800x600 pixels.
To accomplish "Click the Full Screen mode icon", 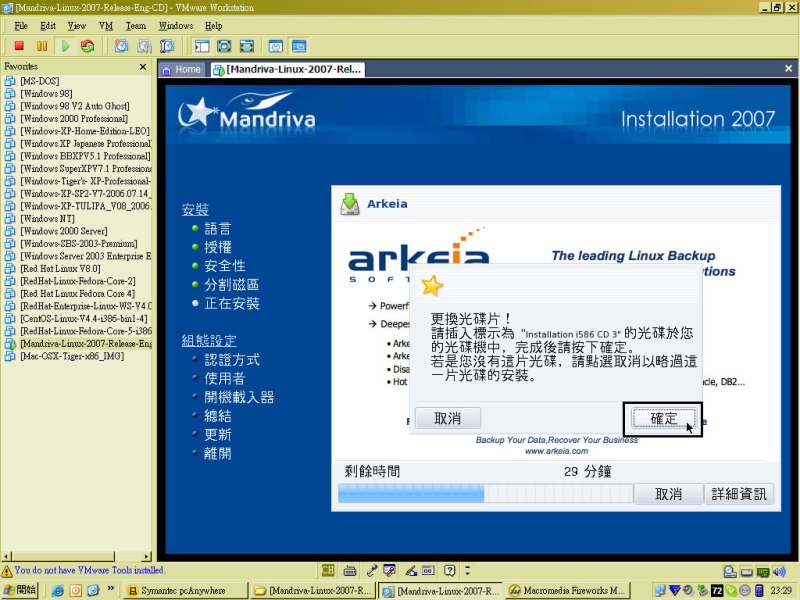I will [x=246, y=46].
